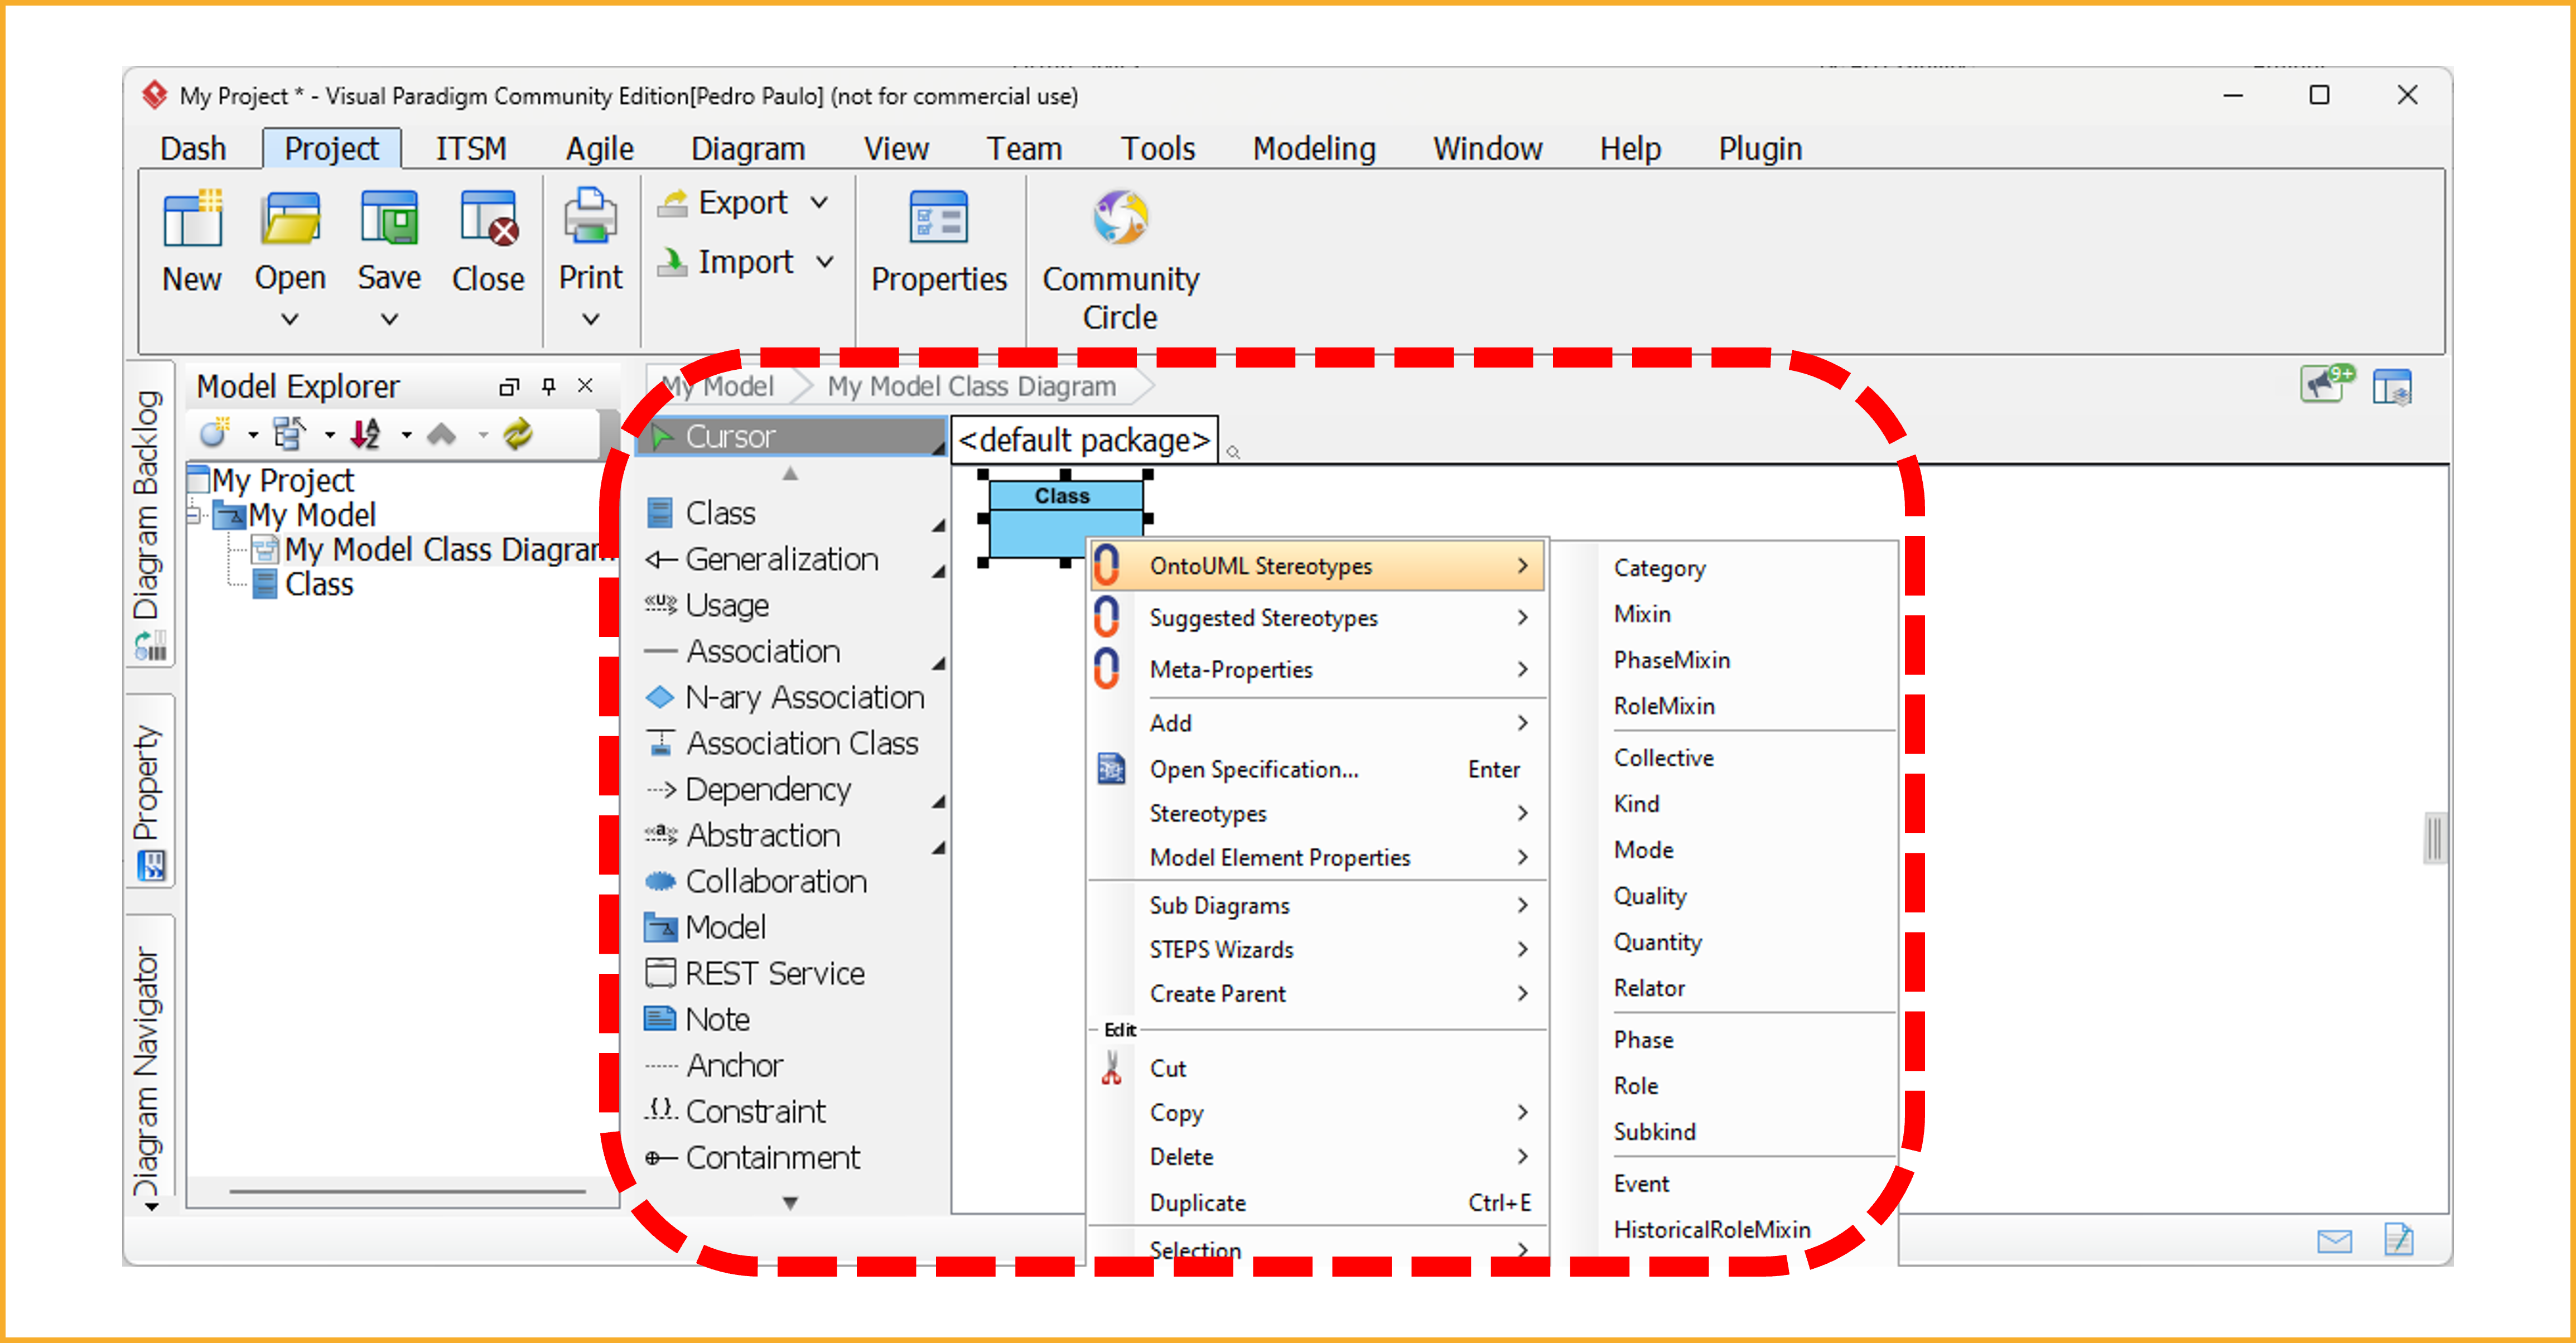Open the dropdown arrow under Print
This screenshot has width=2576, height=1343.
[590, 320]
